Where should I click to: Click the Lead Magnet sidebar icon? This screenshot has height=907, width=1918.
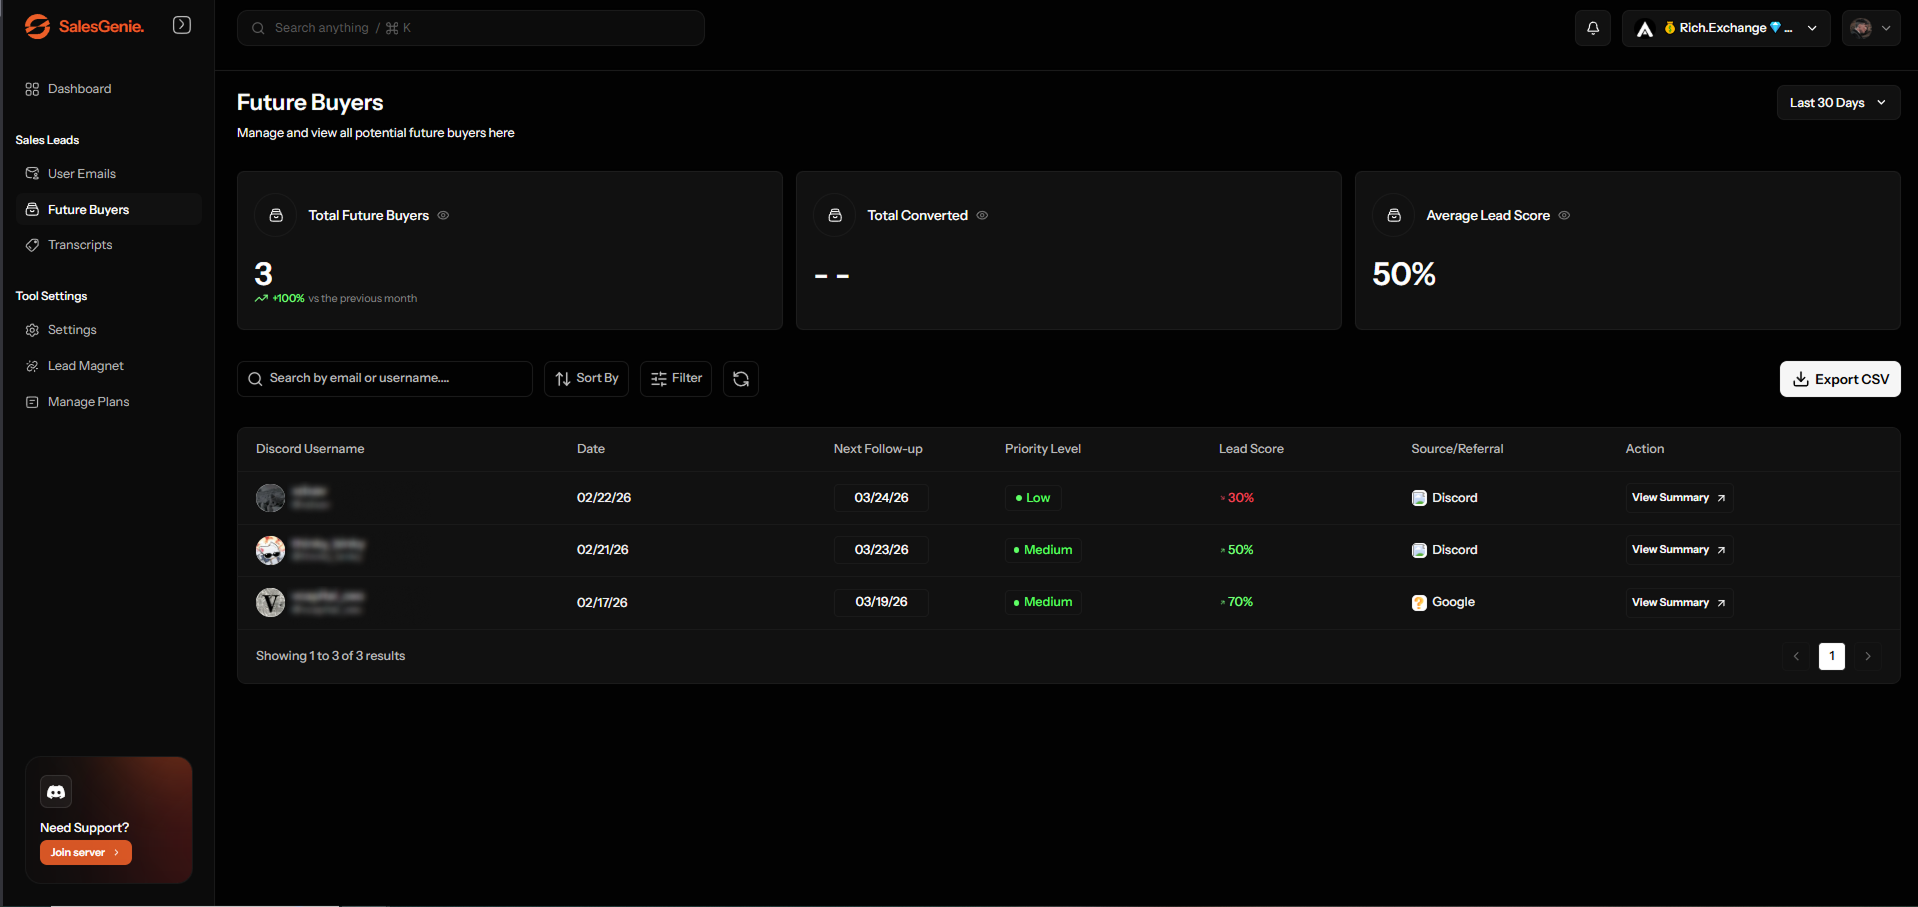tap(32, 365)
